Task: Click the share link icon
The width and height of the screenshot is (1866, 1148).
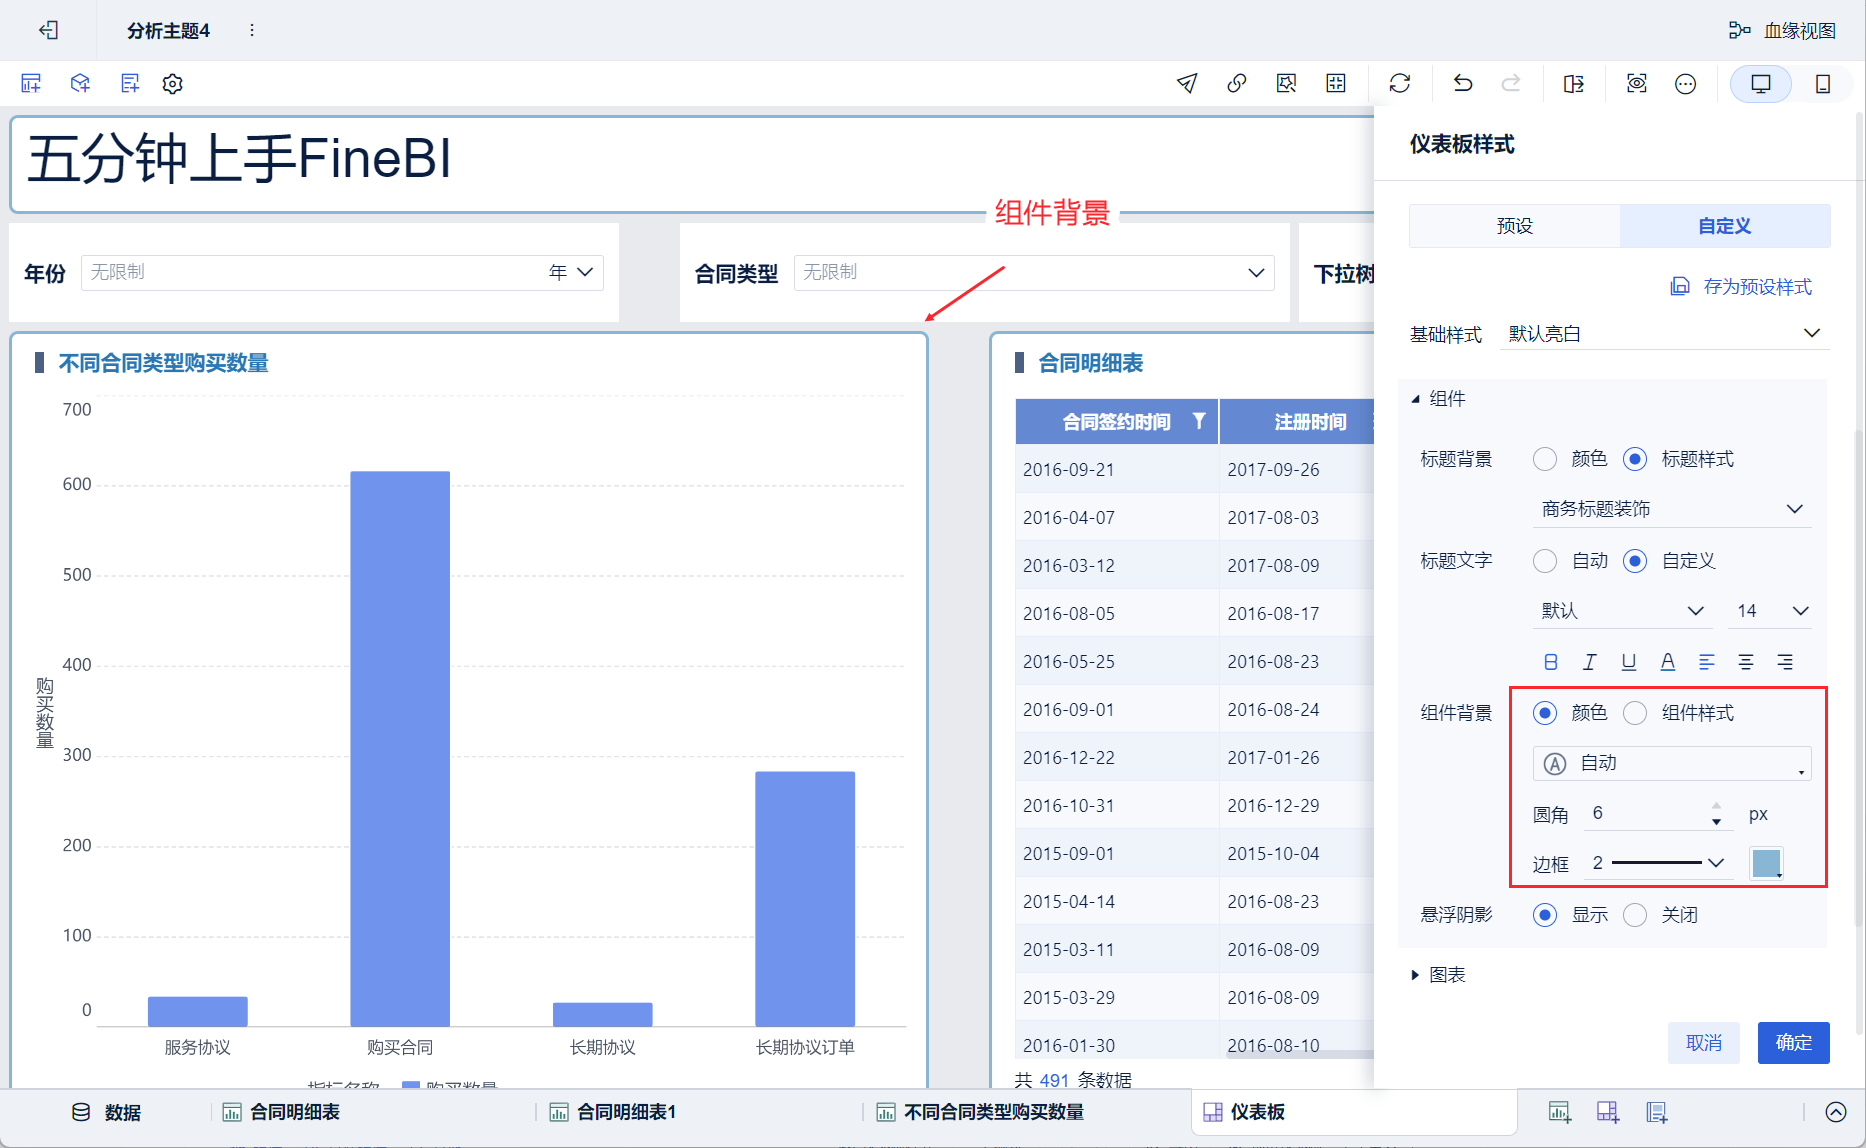Action: click(x=1237, y=83)
